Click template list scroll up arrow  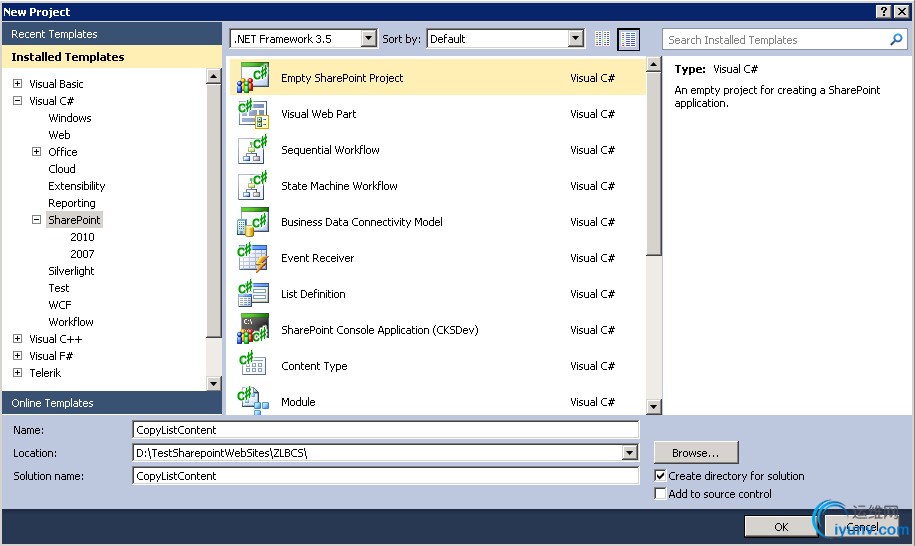point(654,64)
